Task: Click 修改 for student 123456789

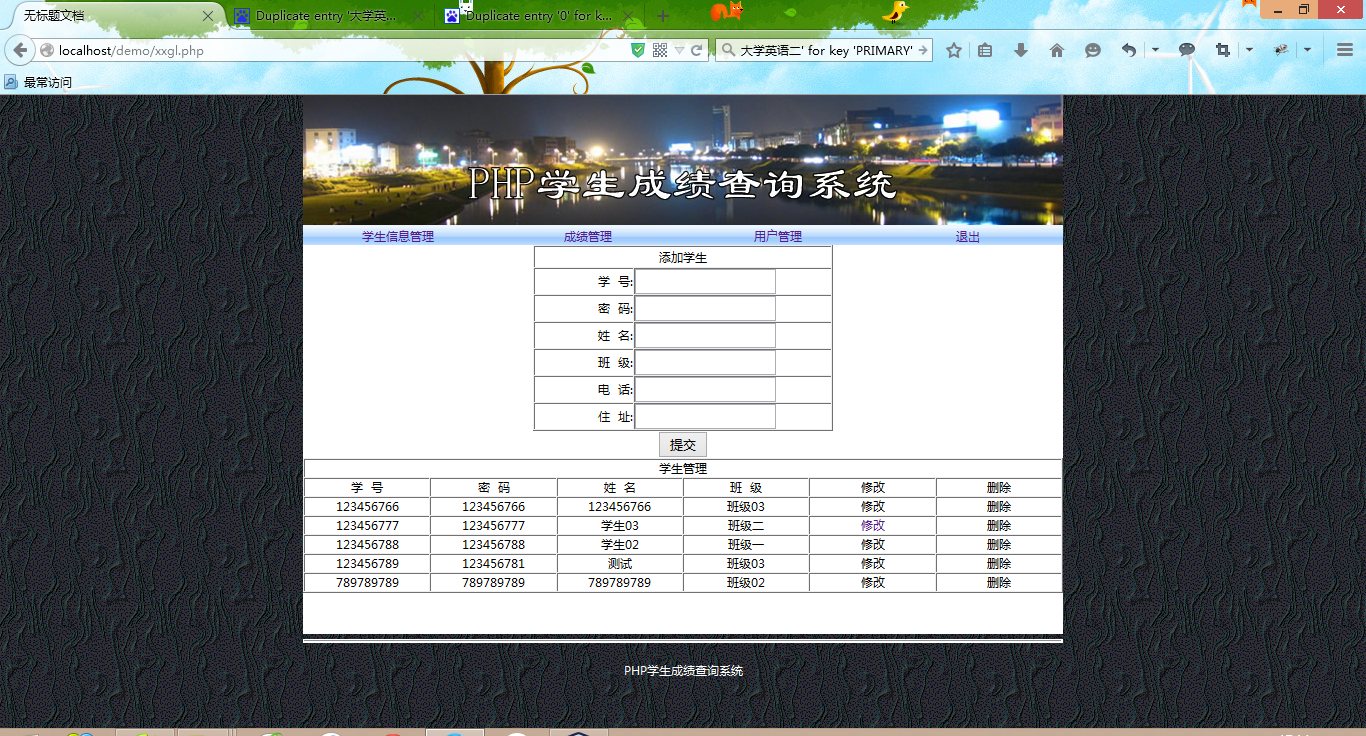Action: pyautogui.click(x=871, y=563)
